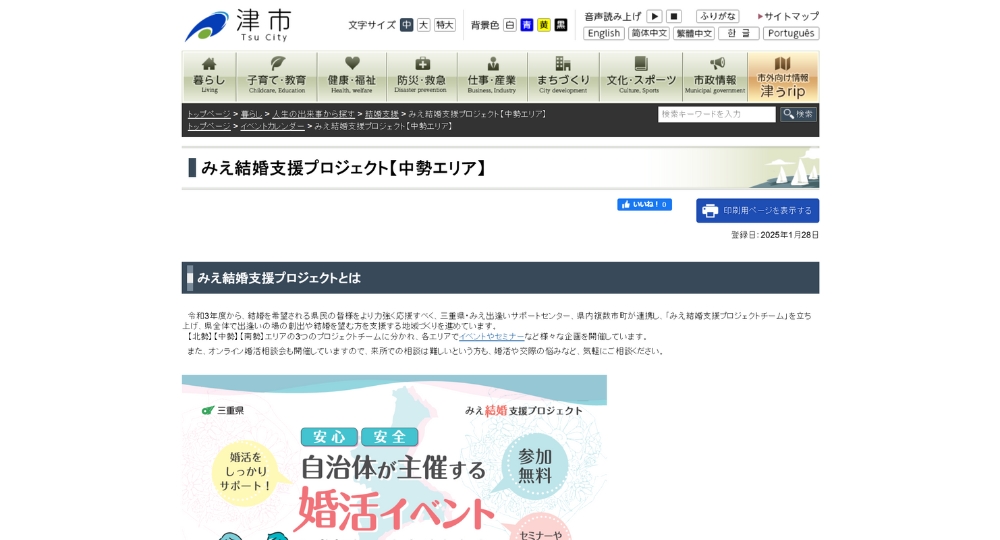Open the まちづくり menu
Screen dimensions: 1000x540
563,77
